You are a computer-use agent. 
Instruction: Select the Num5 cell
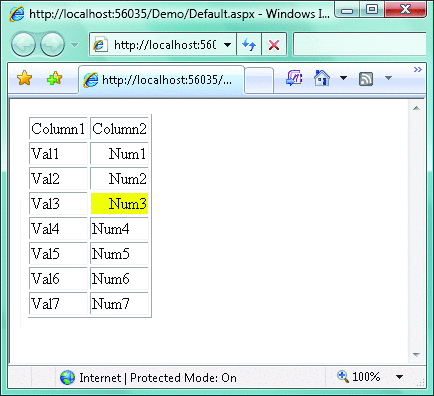[x=119, y=253]
